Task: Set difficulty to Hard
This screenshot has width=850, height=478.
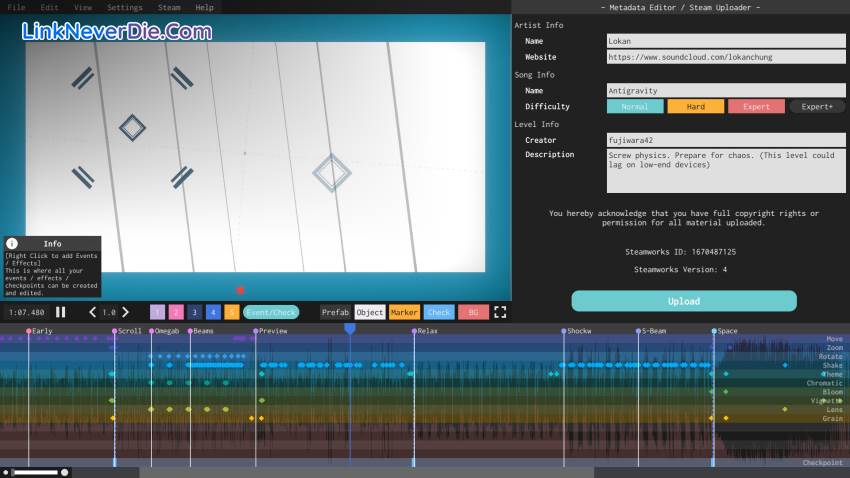Action: pyautogui.click(x=695, y=106)
